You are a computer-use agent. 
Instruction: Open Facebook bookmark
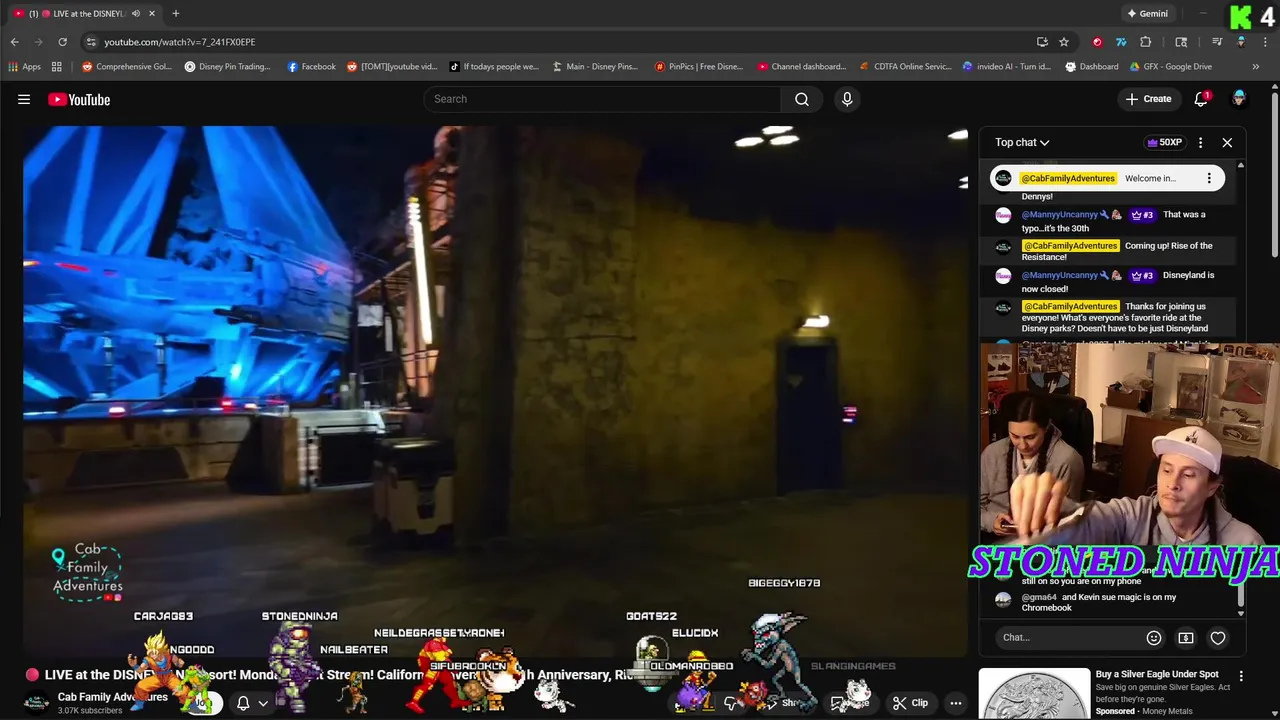point(312,67)
